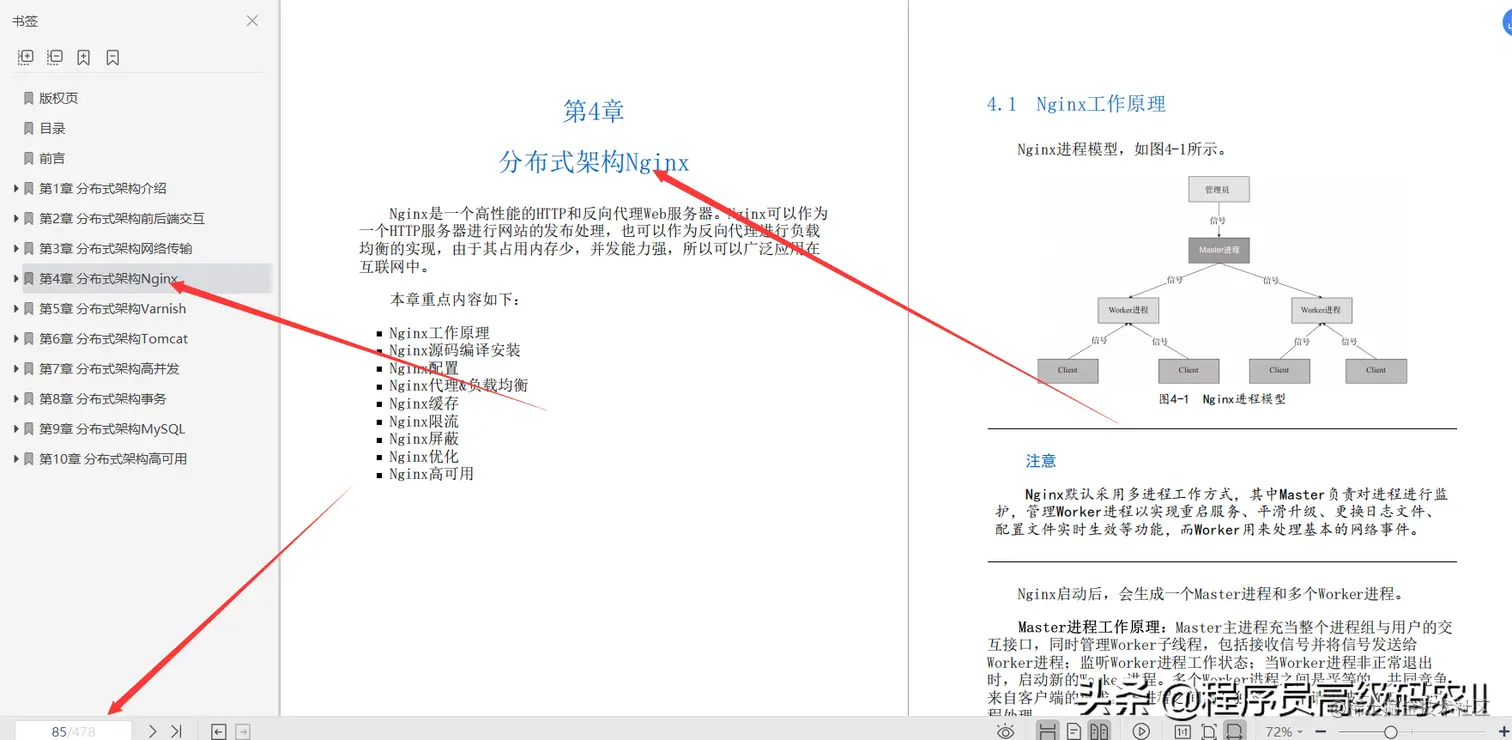Enable continuous scrolling layout
Viewport: 1512px width, 740px height.
click(1047, 731)
